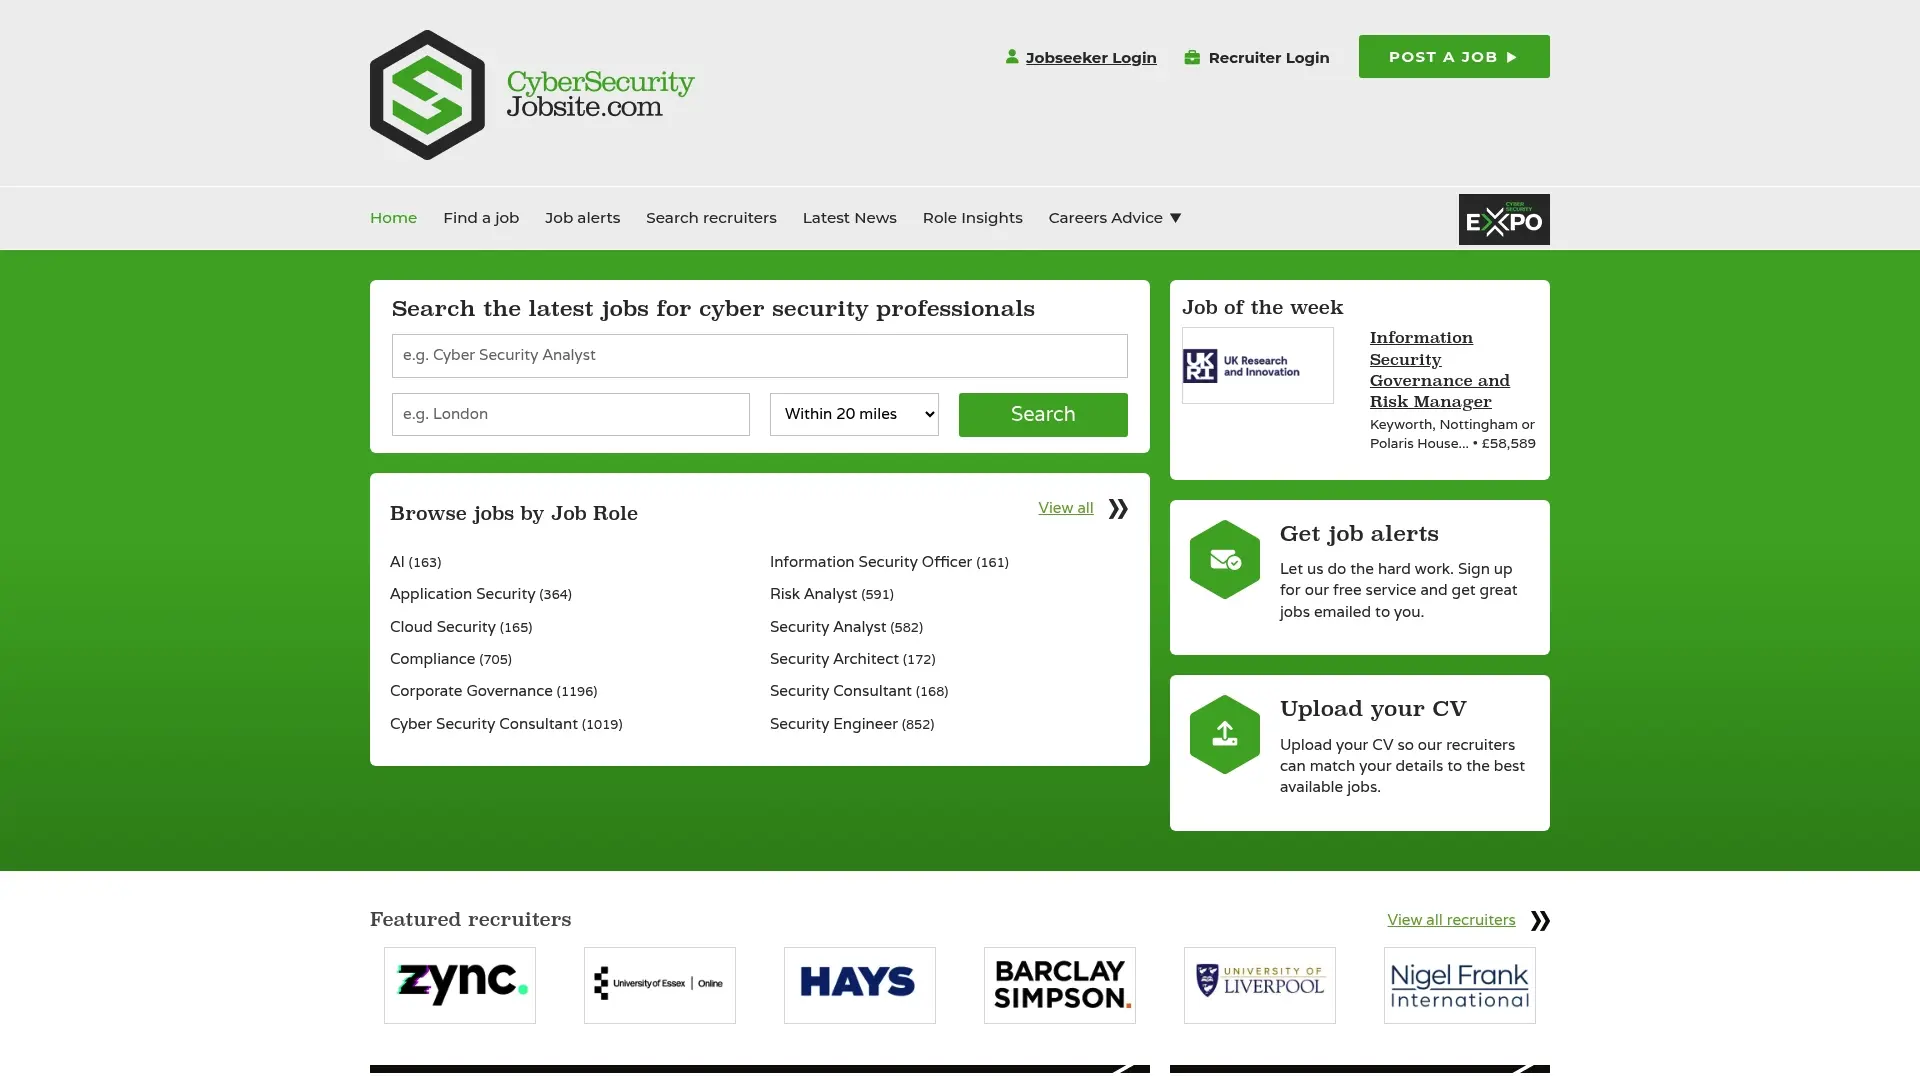1920x1080 pixels.
Task: Open the Barclay Simpson recruiter logo
Action: pos(1060,985)
